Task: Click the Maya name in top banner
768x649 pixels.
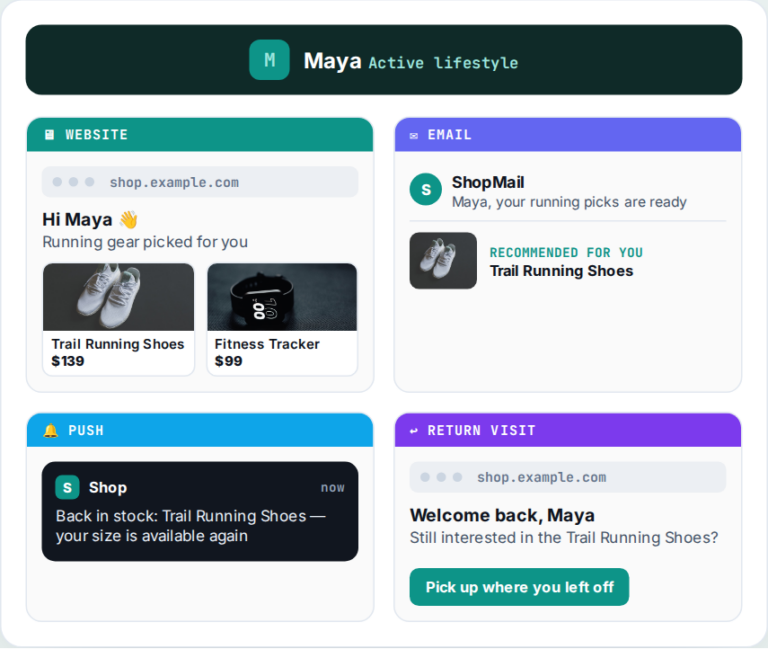Action: (333, 61)
